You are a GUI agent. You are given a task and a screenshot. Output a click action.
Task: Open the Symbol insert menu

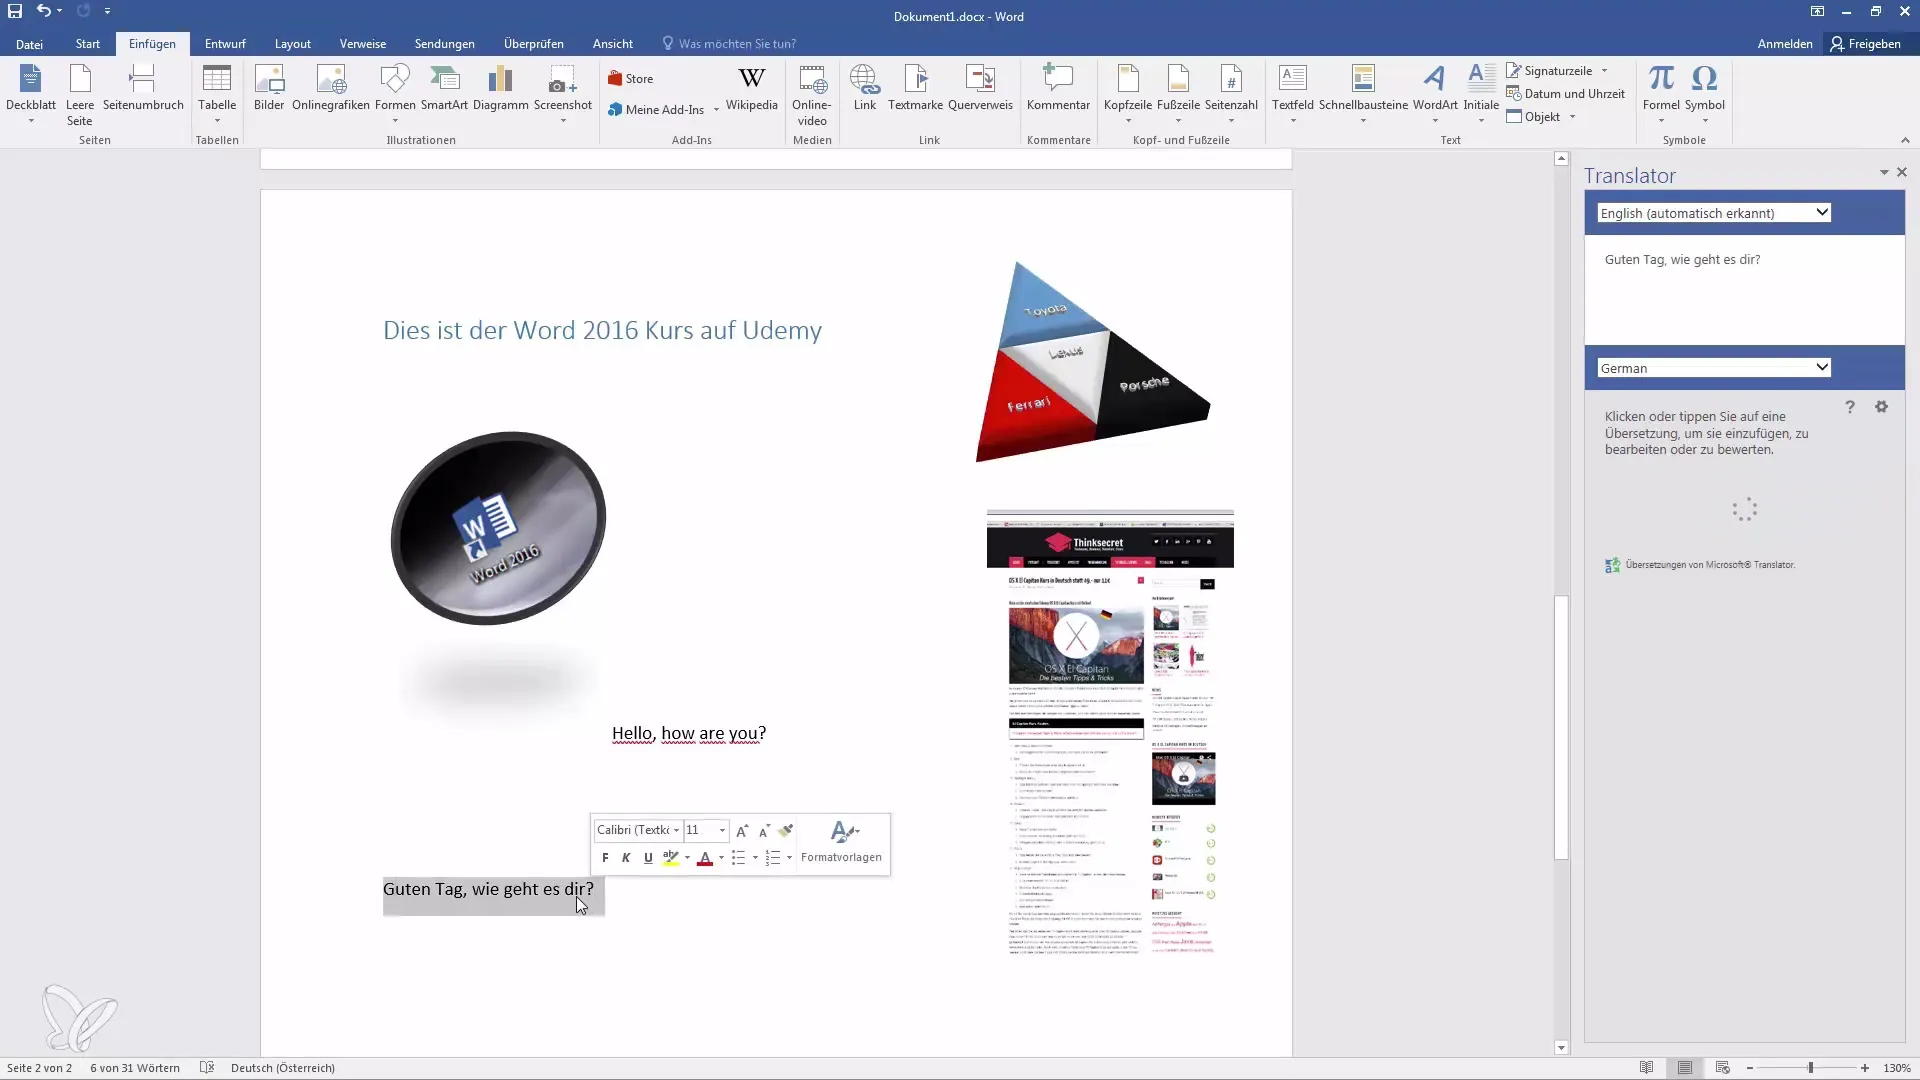coord(1704,93)
